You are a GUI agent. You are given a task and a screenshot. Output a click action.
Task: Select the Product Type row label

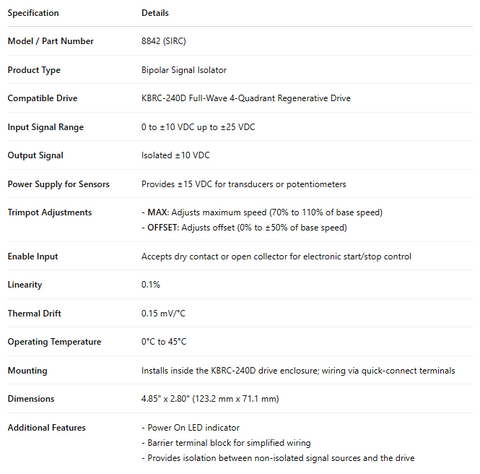tap(34, 70)
